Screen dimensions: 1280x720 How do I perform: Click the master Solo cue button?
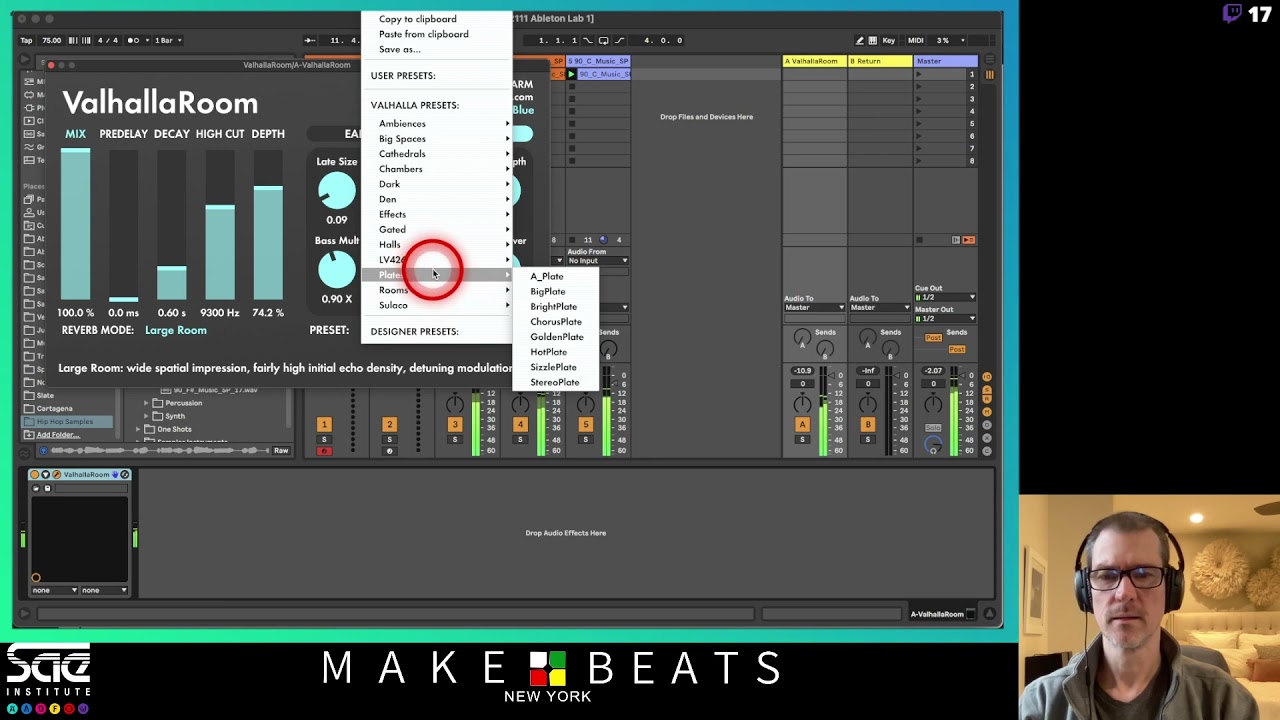[933, 428]
